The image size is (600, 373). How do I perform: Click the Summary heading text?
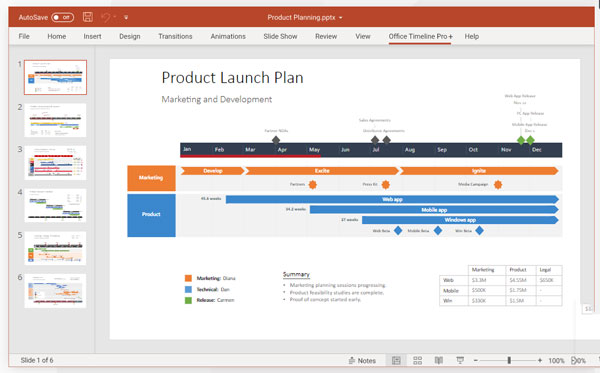pos(296,274)
